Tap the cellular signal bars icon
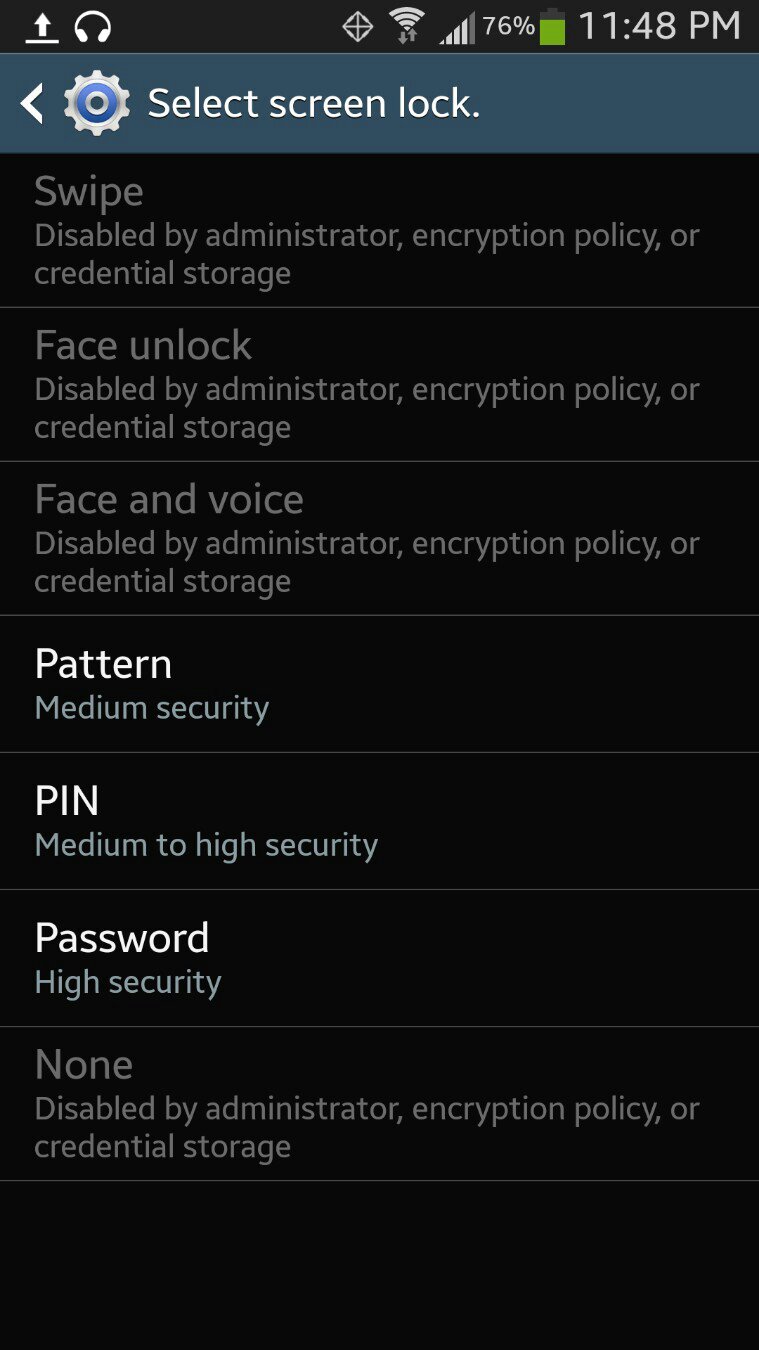 tap(457, 28)
